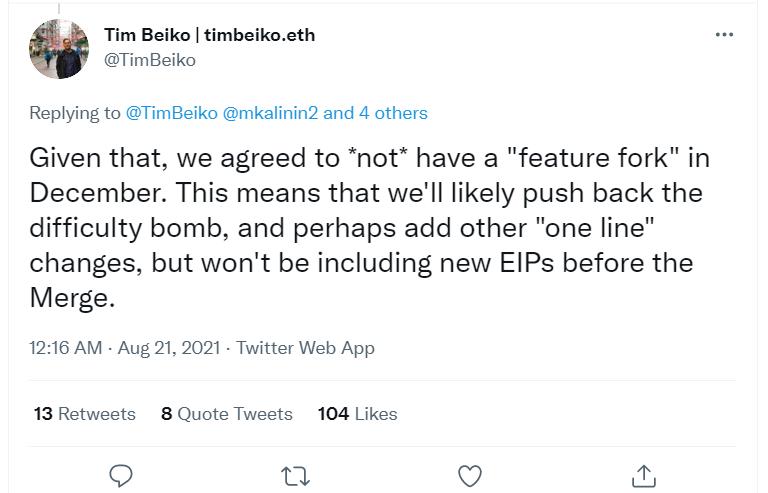This screenshot has height=493, width=768.
Task: Like the tweet with the heart icon
Action: click(469, 476)
